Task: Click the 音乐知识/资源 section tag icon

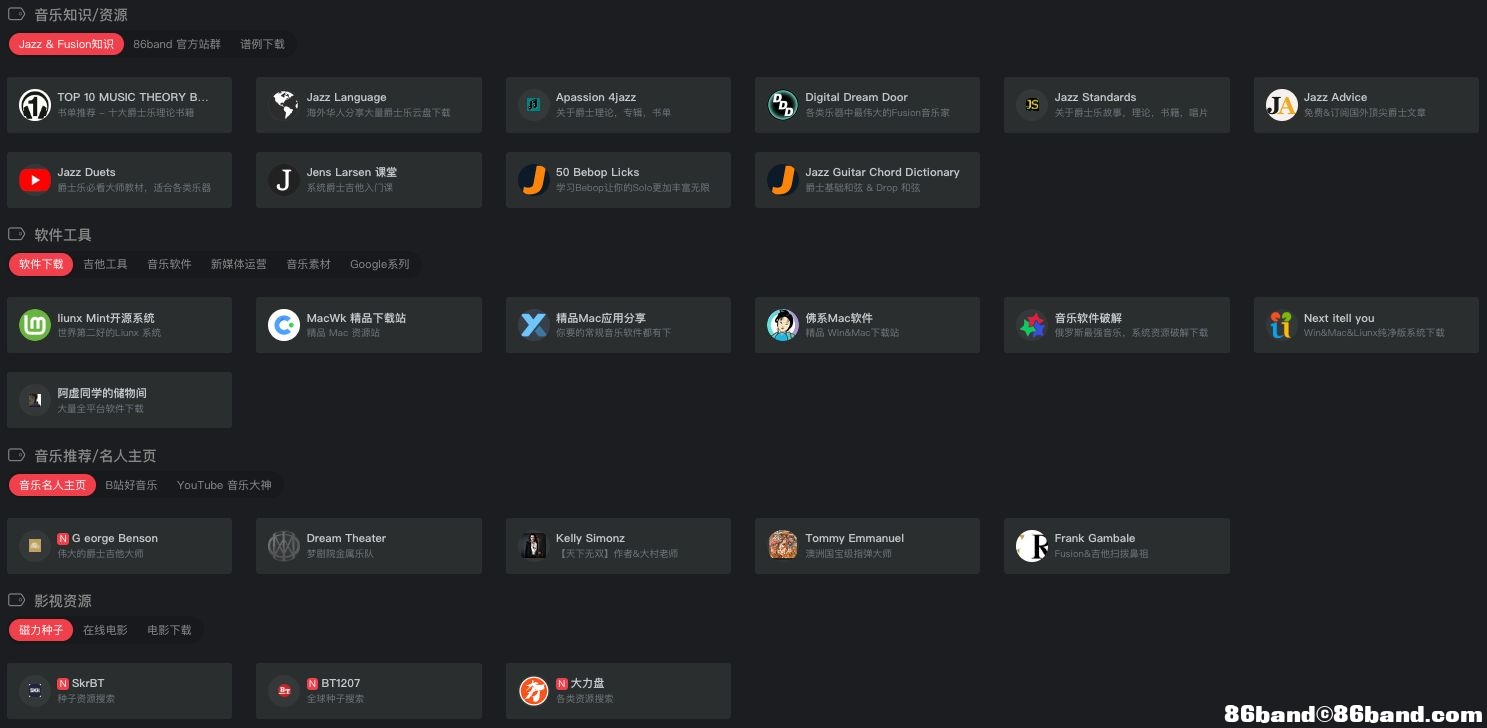Action: [x=16, y=15]
